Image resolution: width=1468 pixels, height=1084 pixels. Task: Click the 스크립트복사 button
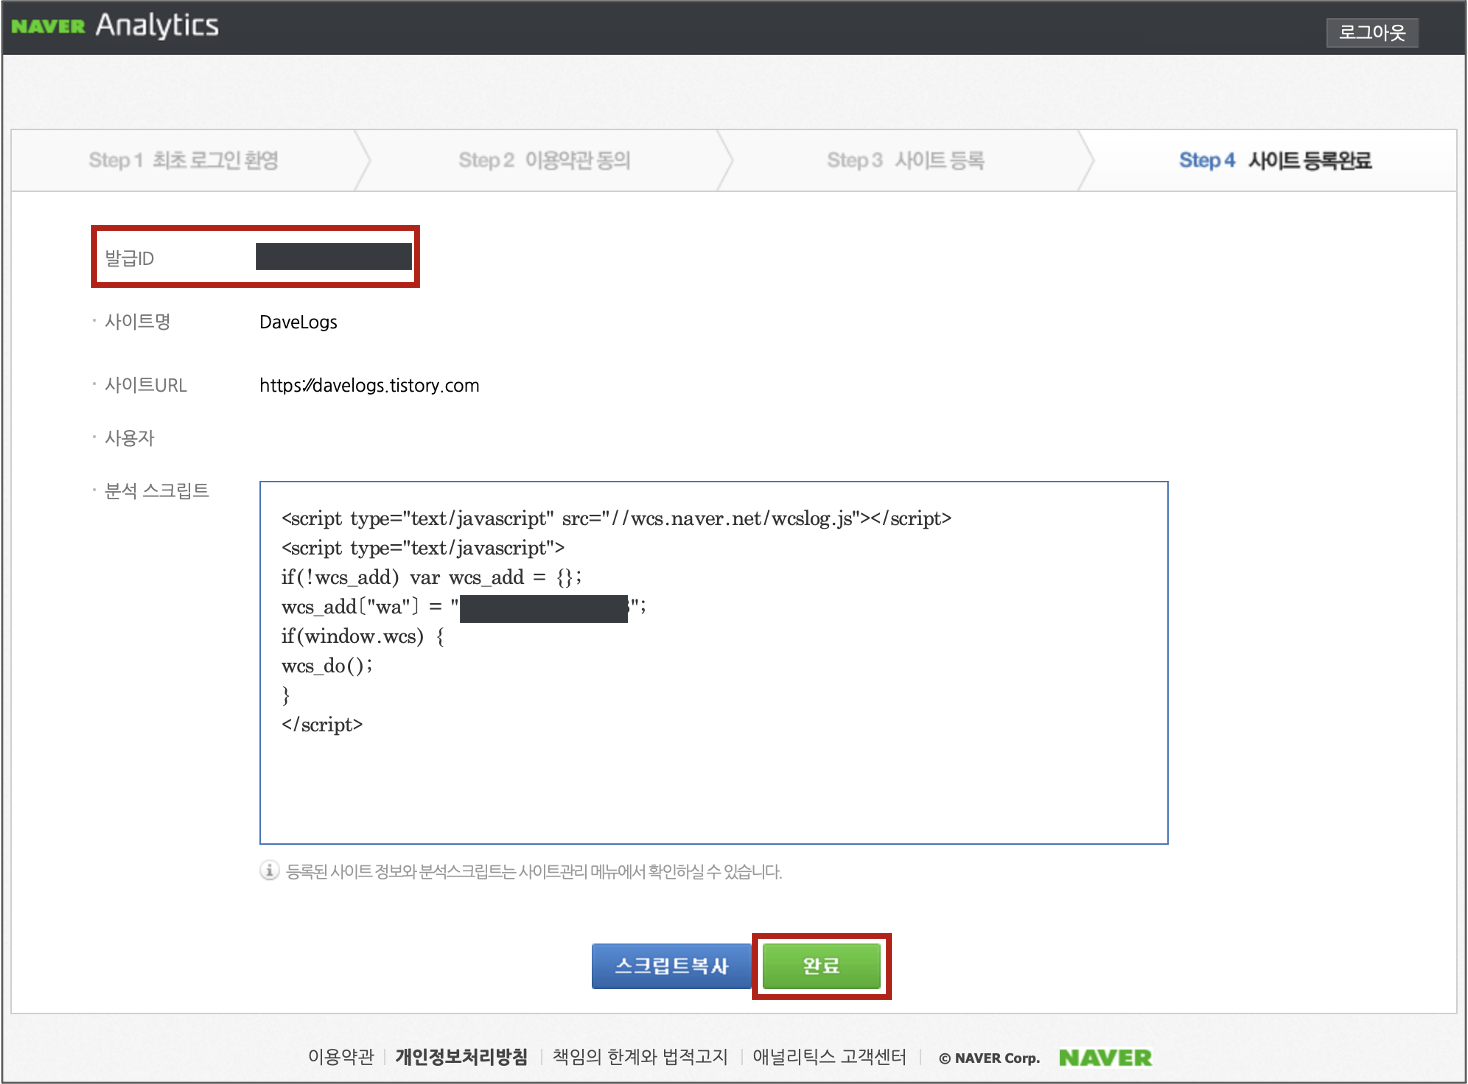[x=671, y=966]
